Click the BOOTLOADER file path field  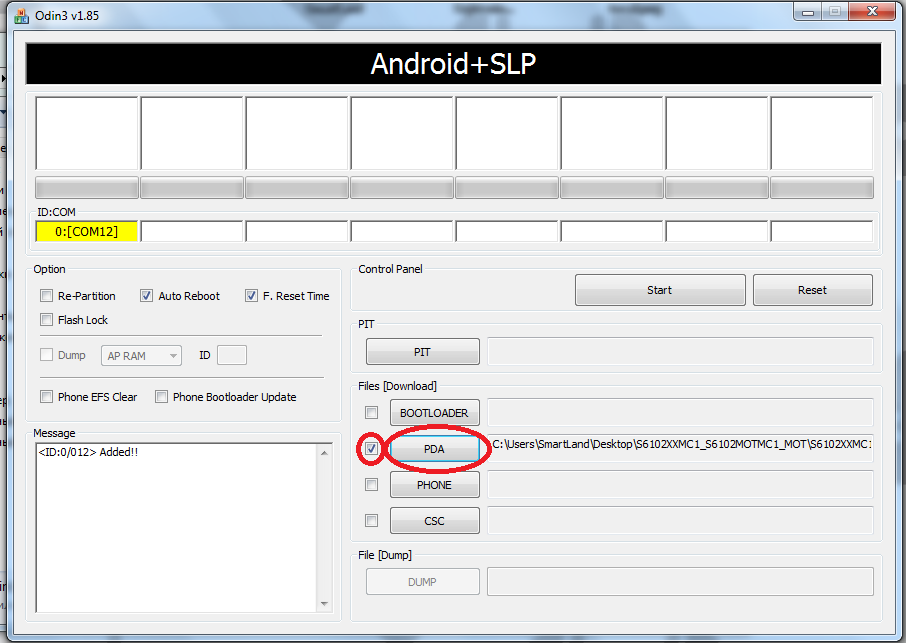point(680,412)
